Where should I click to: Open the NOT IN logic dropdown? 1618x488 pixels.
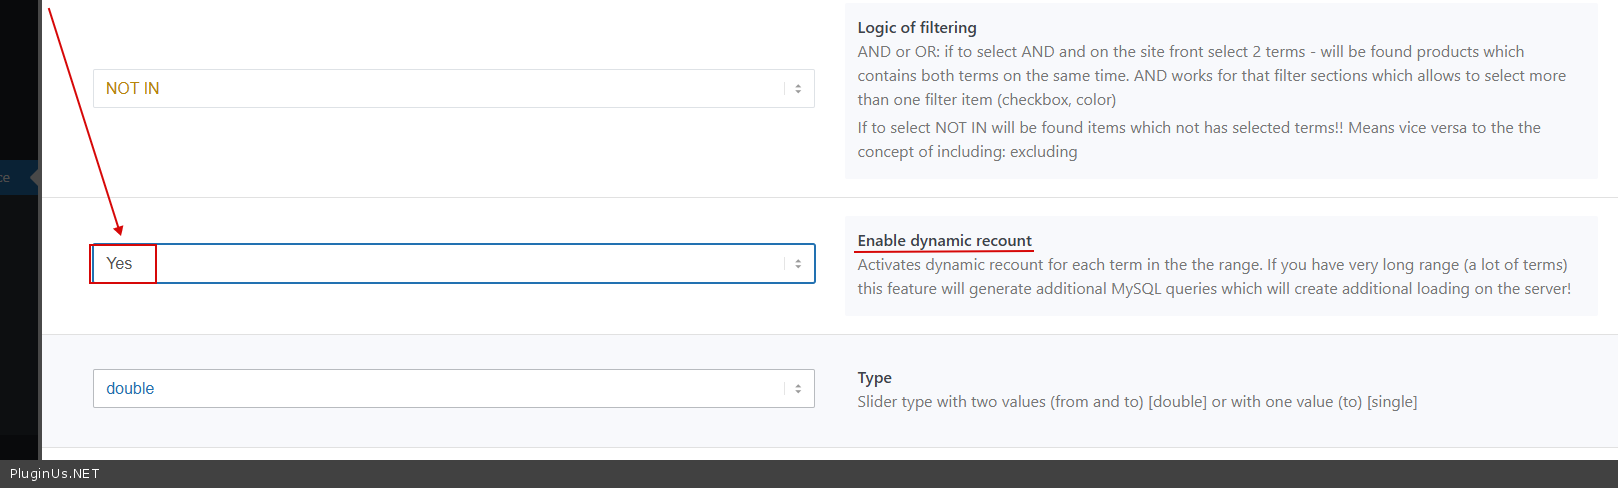[x=453, y=88]
